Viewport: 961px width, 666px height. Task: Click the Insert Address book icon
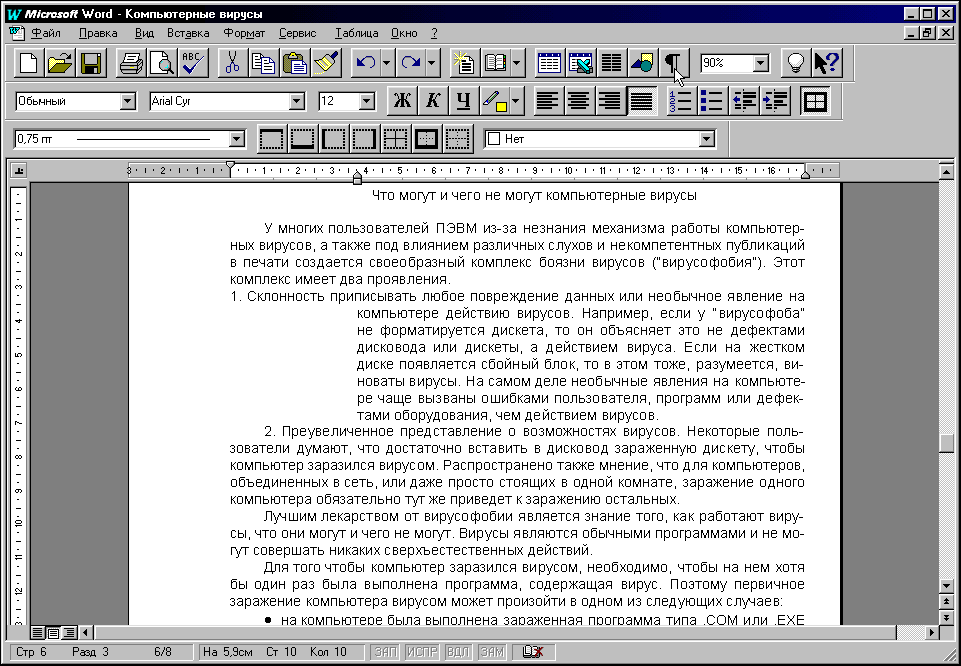pos(495,63)
